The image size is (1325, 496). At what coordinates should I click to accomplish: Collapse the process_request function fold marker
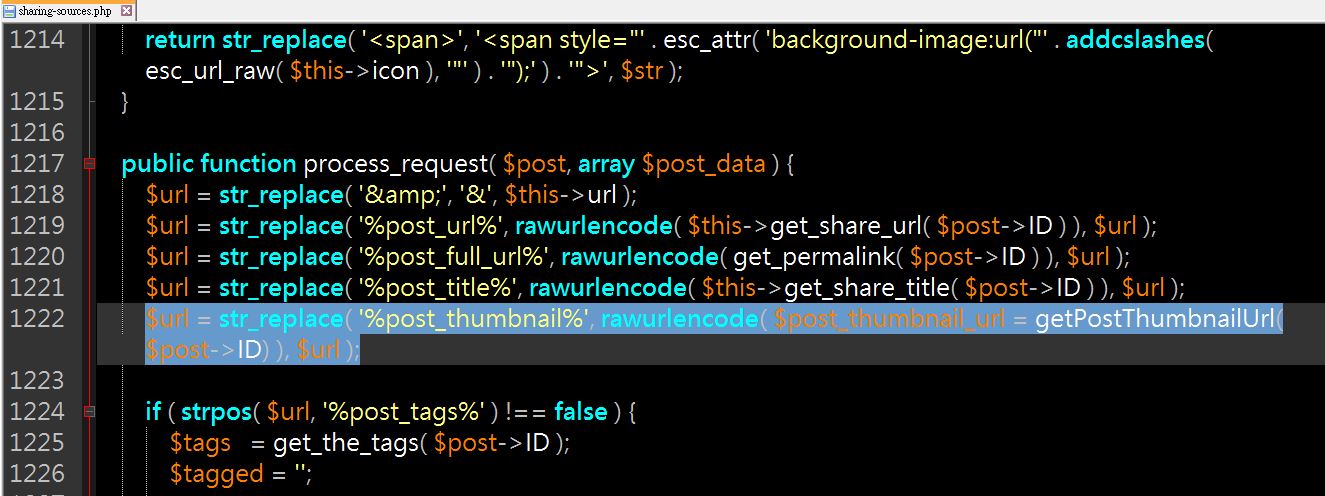pyautogui.click(x=91, y=163)
